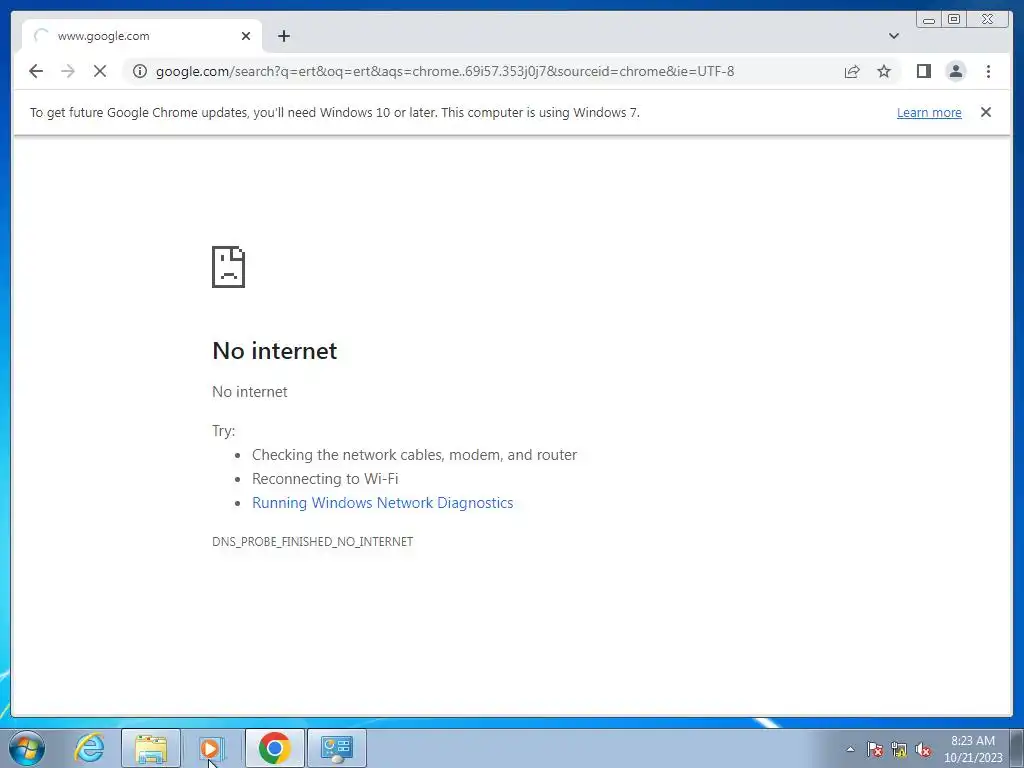The width and height of the screenshot is (1024, 768).
Task: Click the address bar URL
Action: click(x=445, y=71)
